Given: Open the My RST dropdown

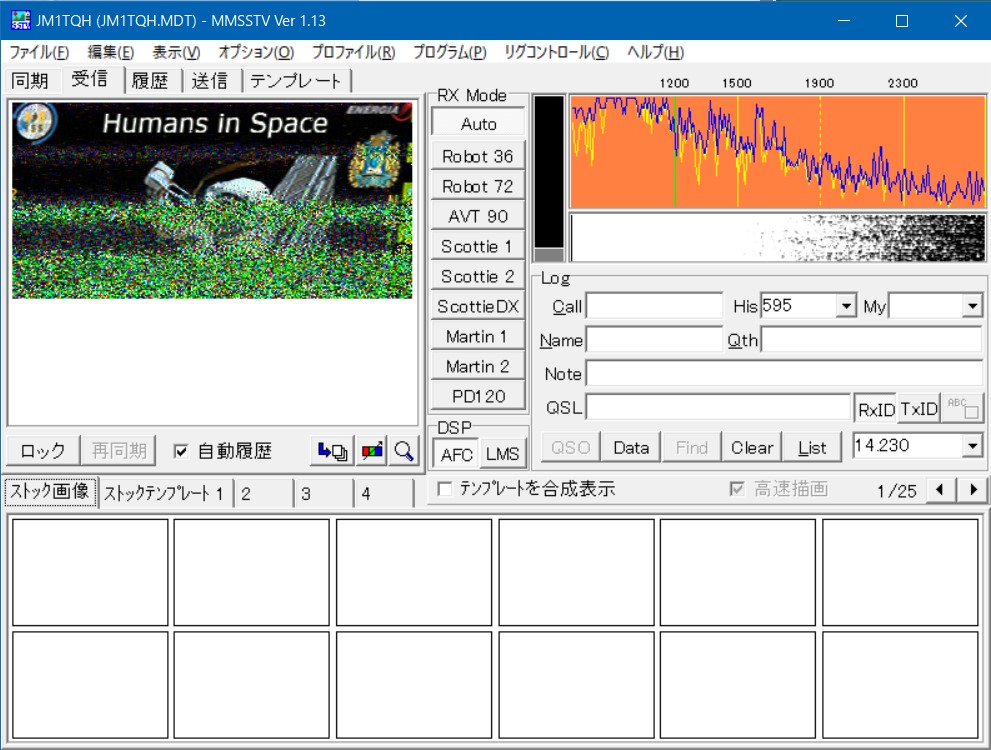Looking at the screenshot, I should [972, 306].
